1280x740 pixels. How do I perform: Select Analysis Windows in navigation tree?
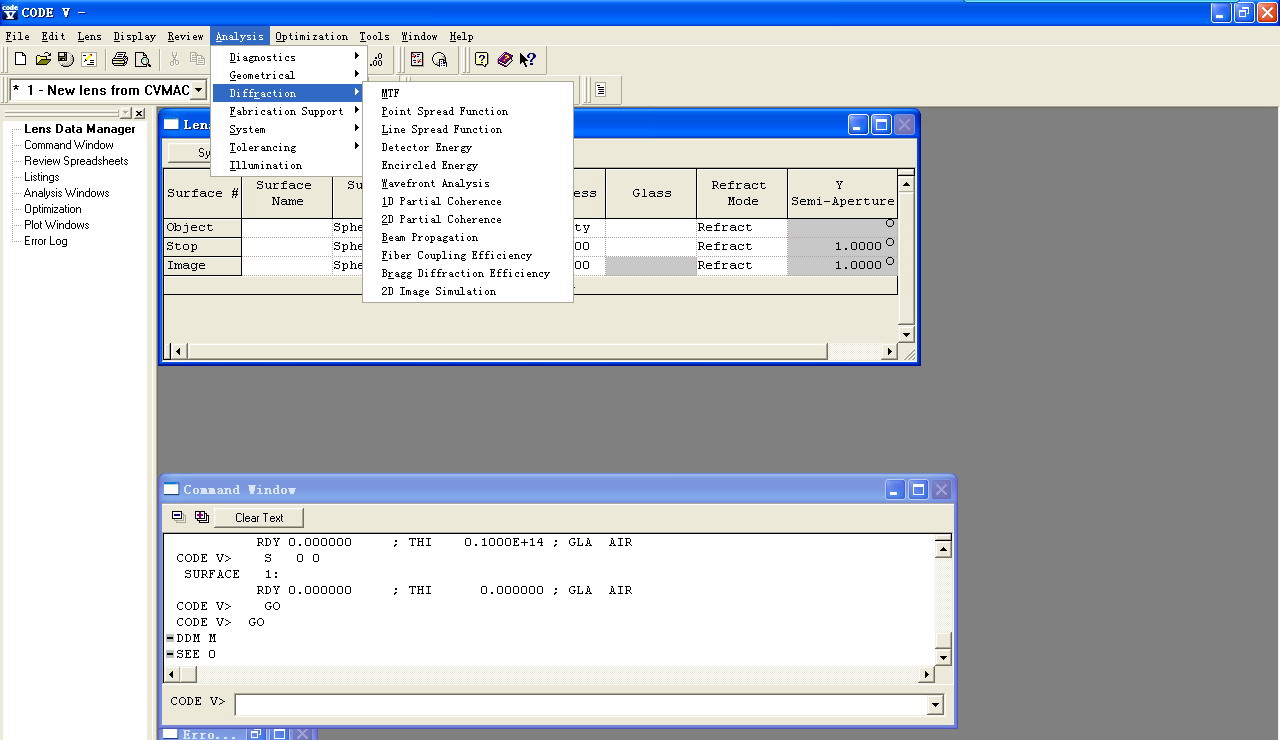pos(67,193)
